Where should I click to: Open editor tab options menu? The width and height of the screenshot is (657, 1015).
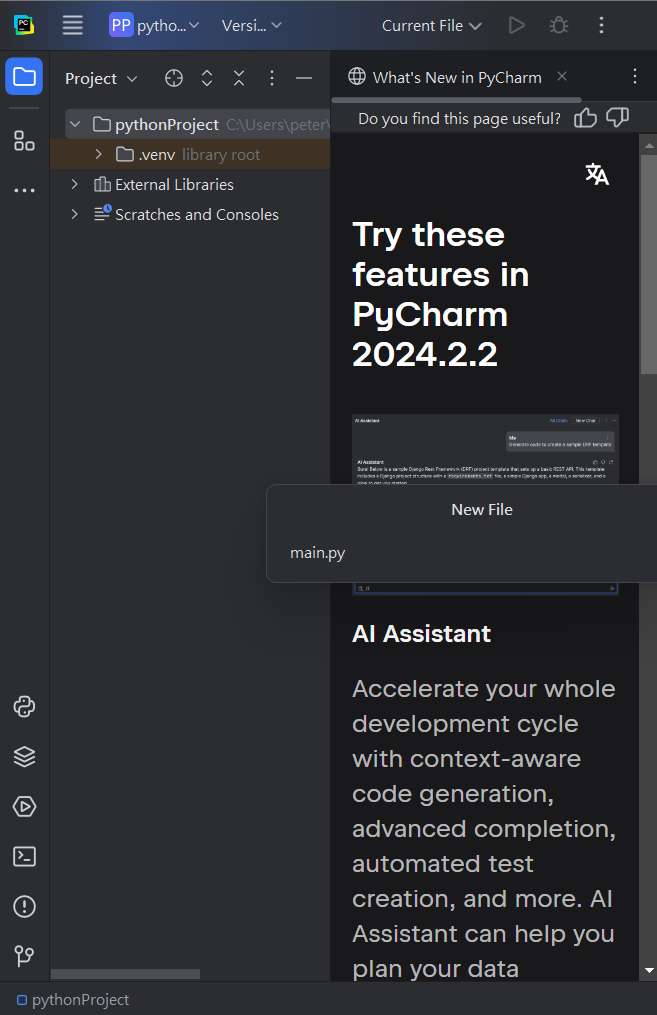click(x=634, y=76)
